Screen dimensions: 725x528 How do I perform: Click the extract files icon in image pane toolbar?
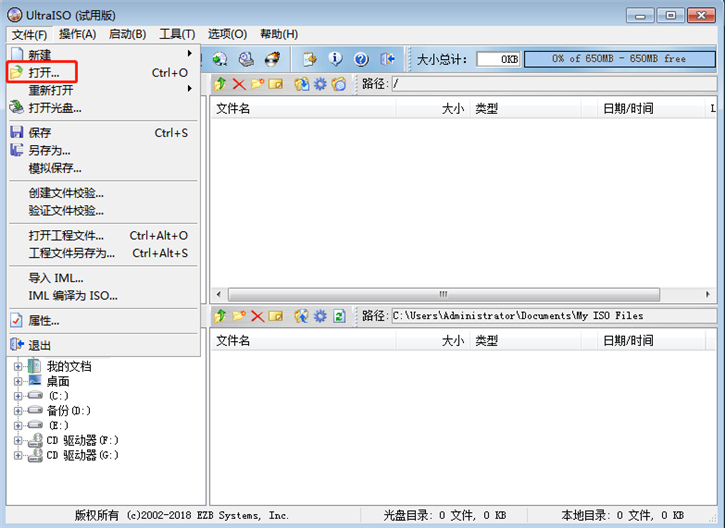pos(301,84)
